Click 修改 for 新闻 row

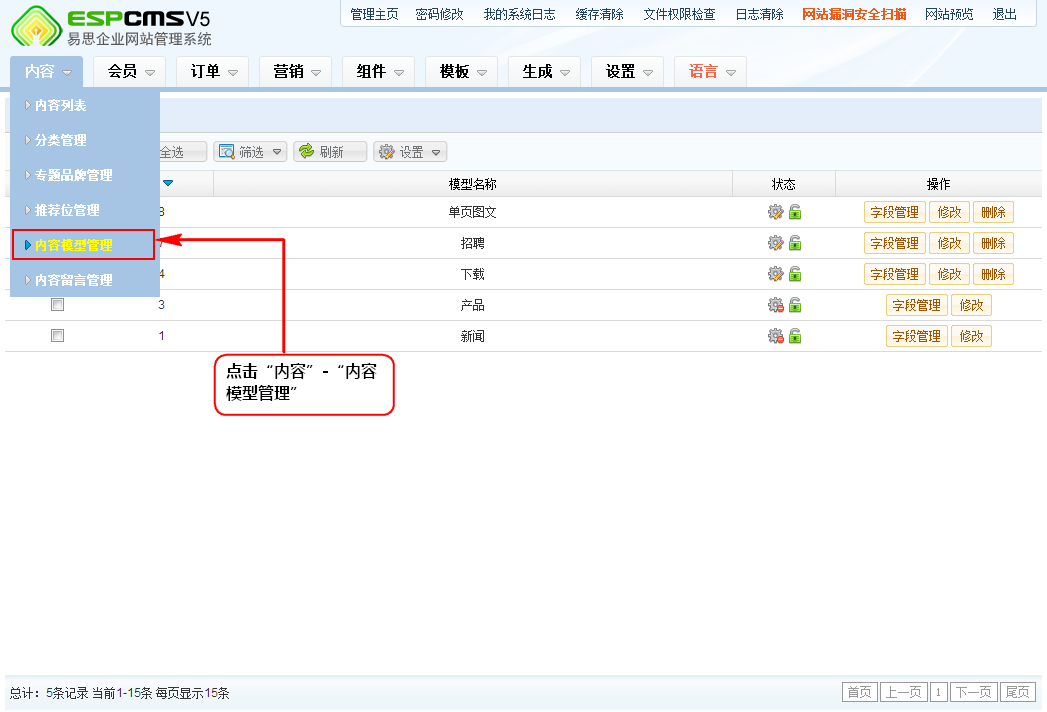[971, 336]
